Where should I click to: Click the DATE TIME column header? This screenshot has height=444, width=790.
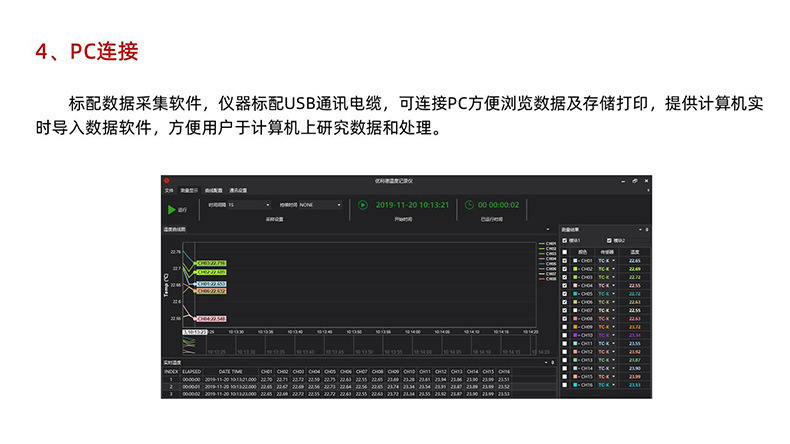tap(231, 371)
